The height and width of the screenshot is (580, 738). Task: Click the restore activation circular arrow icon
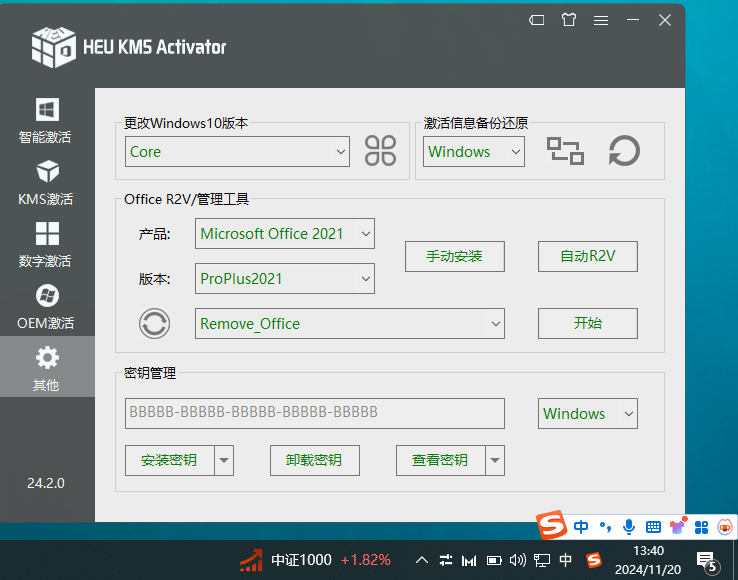pos(624,151)
